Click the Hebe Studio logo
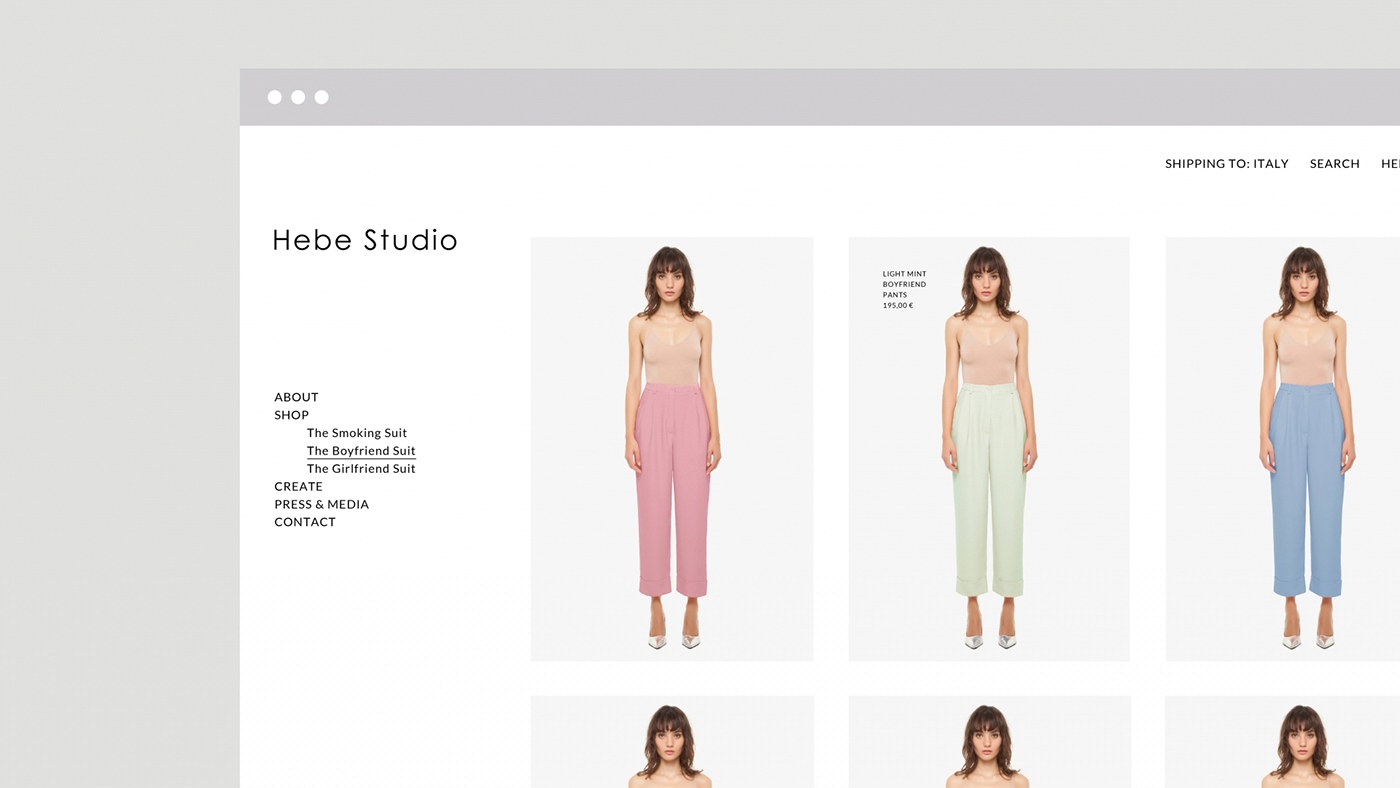This screenshot has height=788, width=1400. [x=365, y=241]
